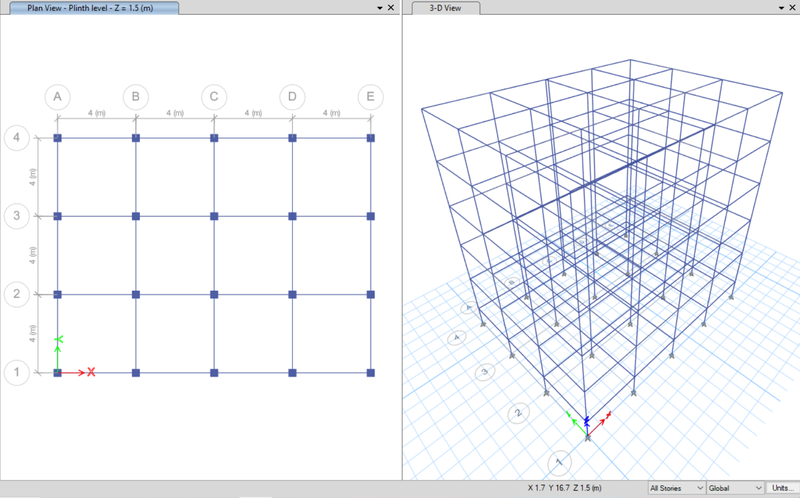Click the origin axes triad in 3-D view
This screenshot has width=800, height=498.
pos(588,425)
